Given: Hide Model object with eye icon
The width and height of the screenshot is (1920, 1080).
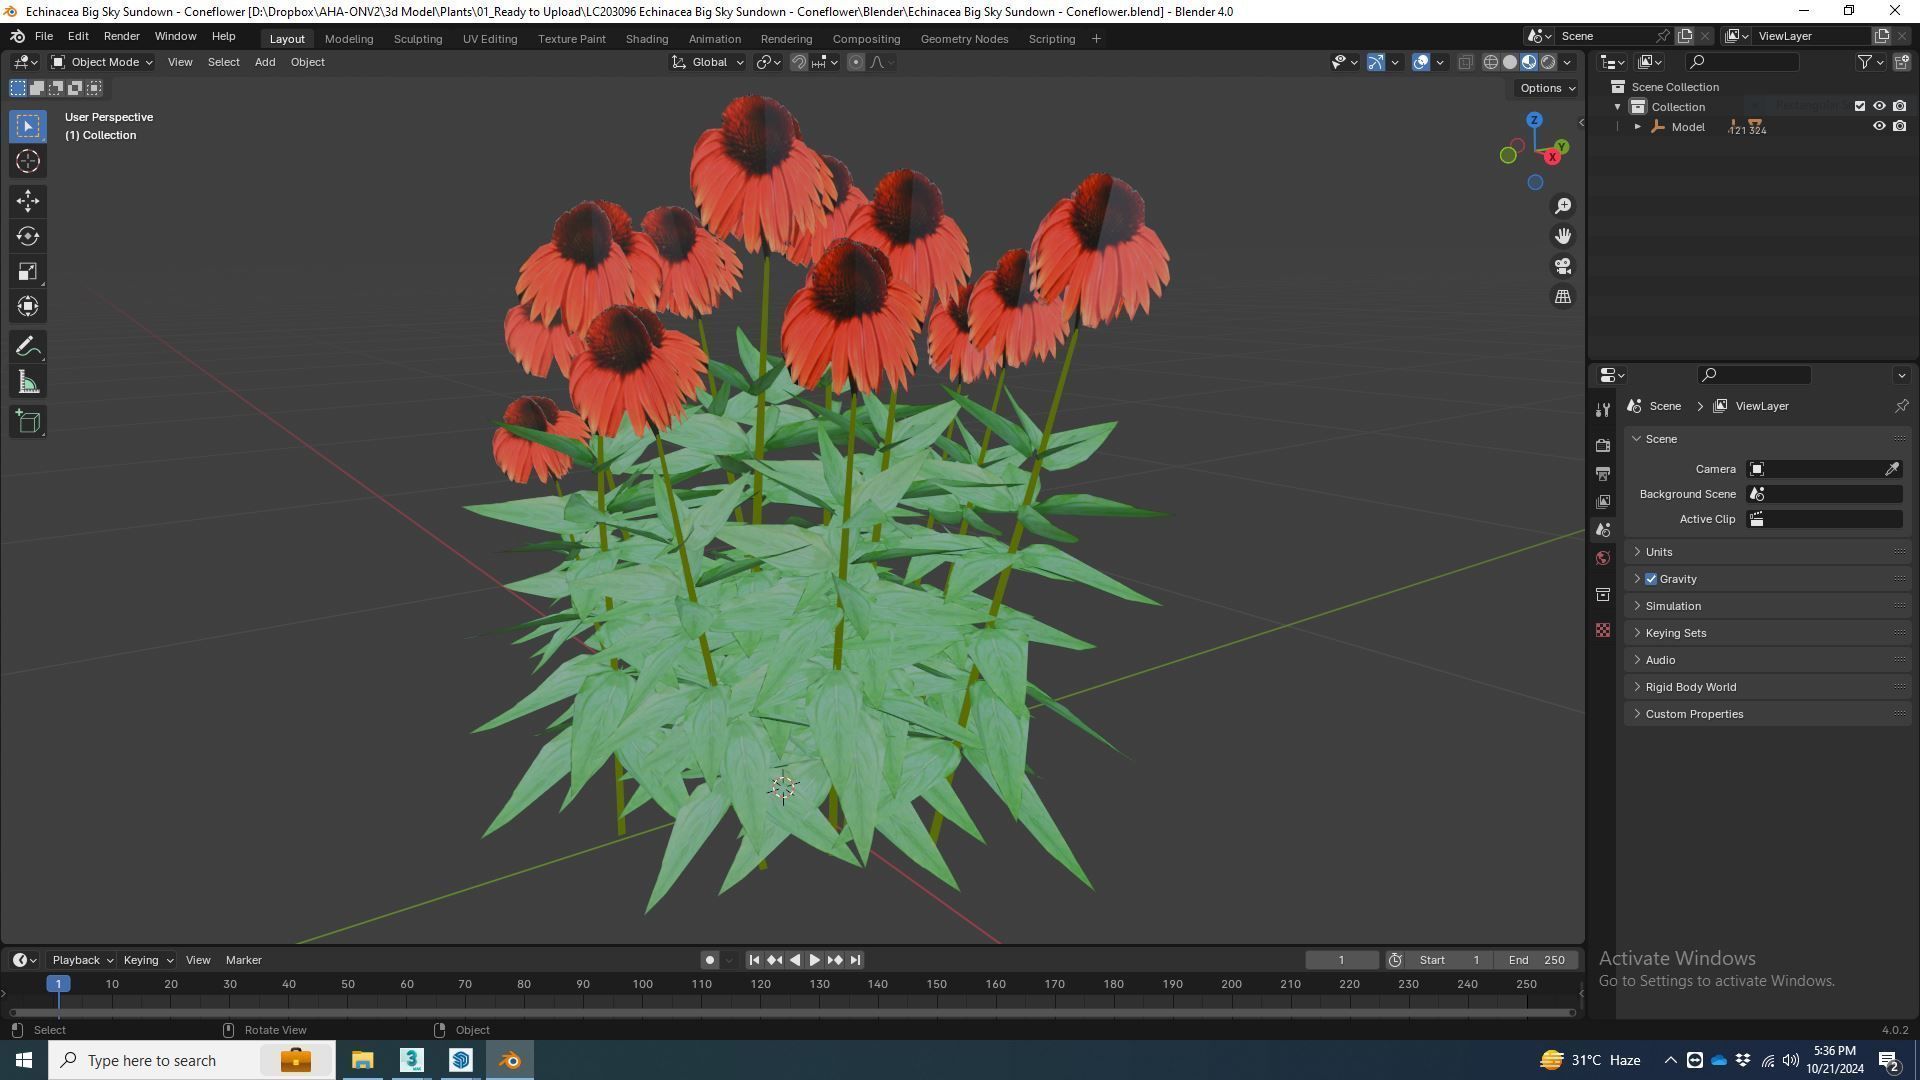Looking at the screenshot, I should [1879, 127].
